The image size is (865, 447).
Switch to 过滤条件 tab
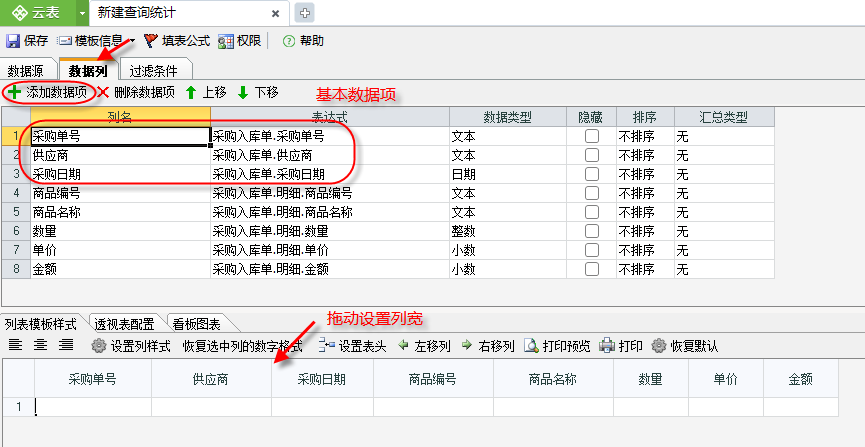(x=154, y=71)
